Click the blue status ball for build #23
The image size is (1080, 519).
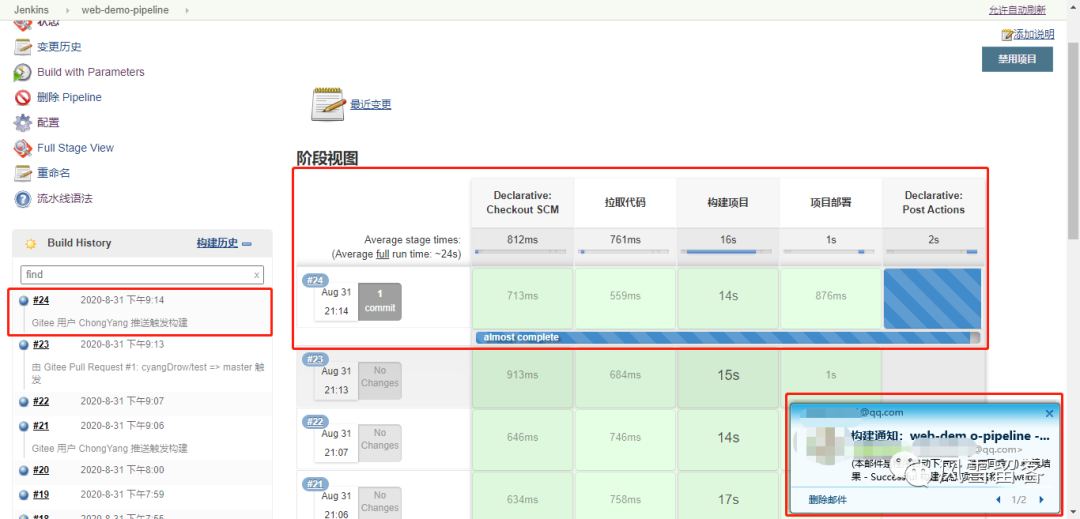click(x=23, y=344)
